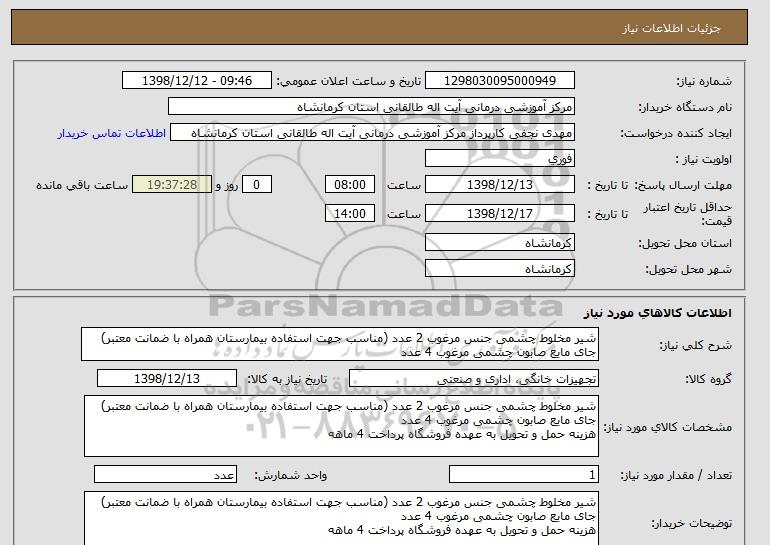Click the نام دستگاه خریدار field
The width and height of the screenshot is (770, 545).
[x=371, y=107]
